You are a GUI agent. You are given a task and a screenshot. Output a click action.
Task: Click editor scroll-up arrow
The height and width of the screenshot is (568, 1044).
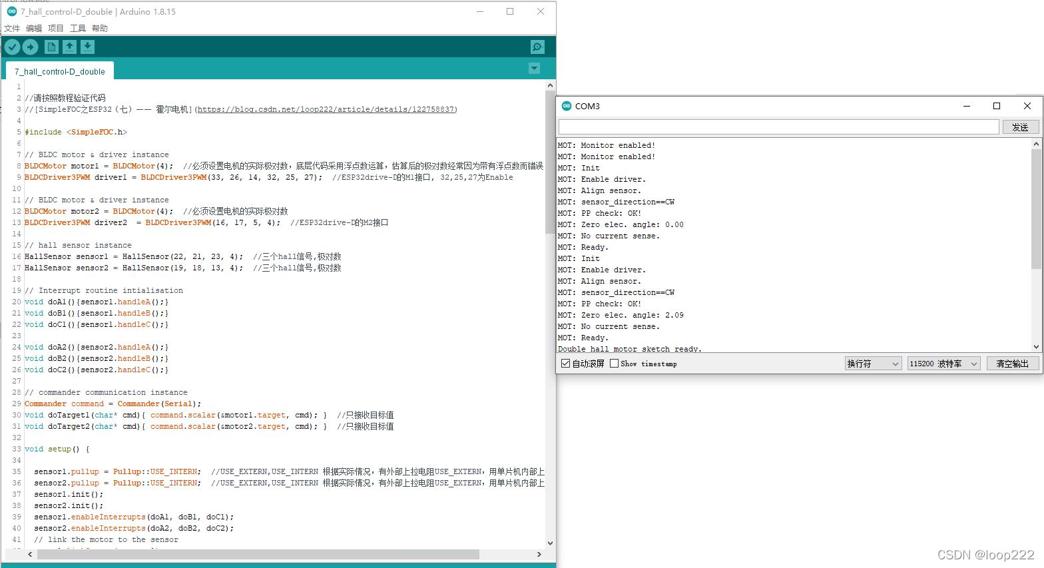tap(550, 85)
